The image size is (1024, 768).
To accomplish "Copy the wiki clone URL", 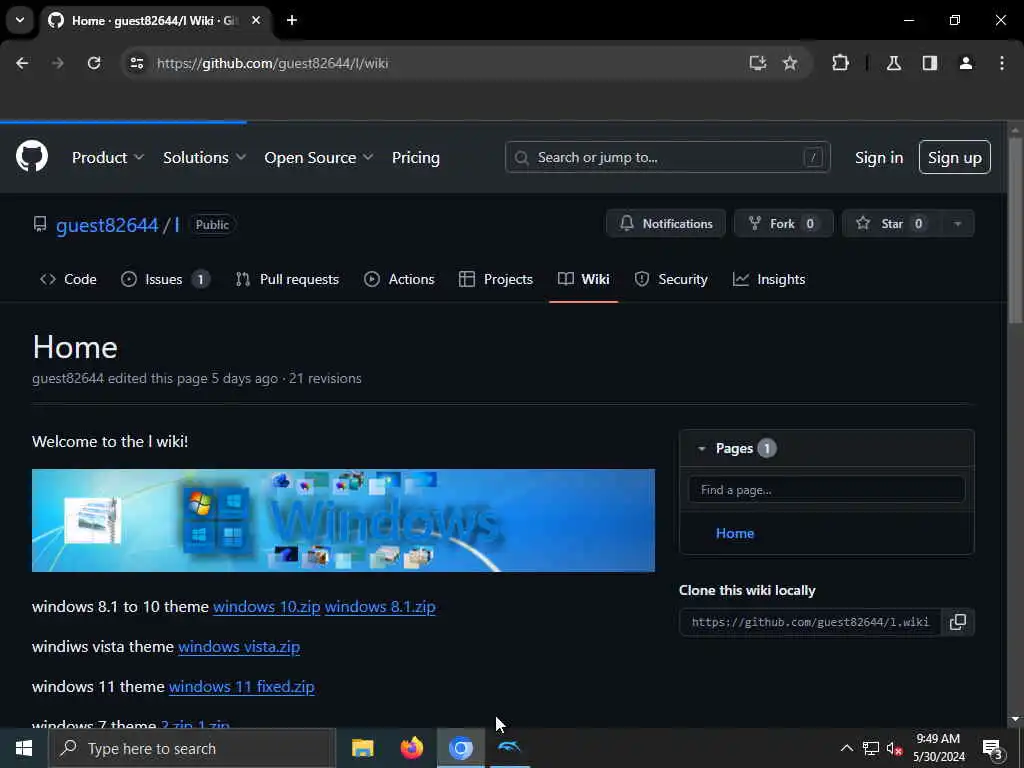I will 957,622.
